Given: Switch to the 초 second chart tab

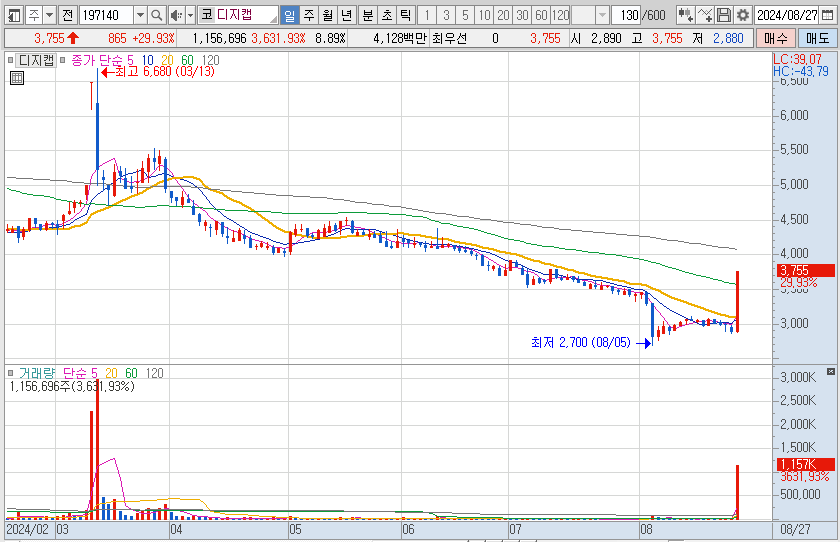Looking at the screenshot, I should [387, 15].
